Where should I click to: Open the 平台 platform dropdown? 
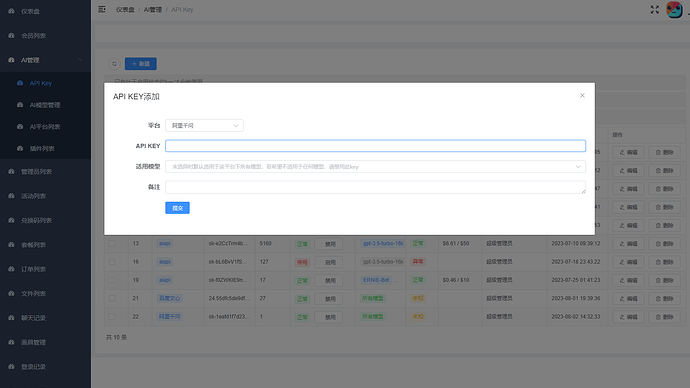(x=204, y=125)
